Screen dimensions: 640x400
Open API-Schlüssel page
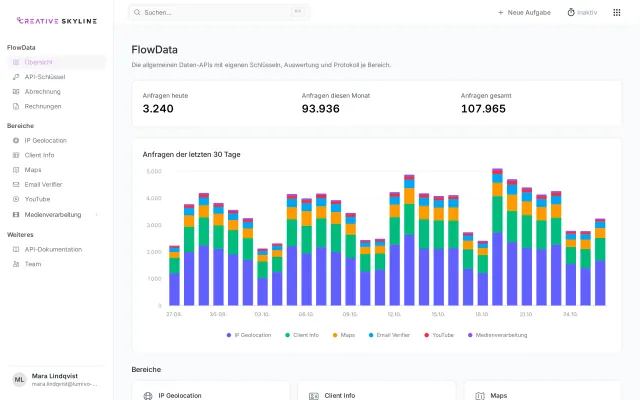click(x=57, y=77)
